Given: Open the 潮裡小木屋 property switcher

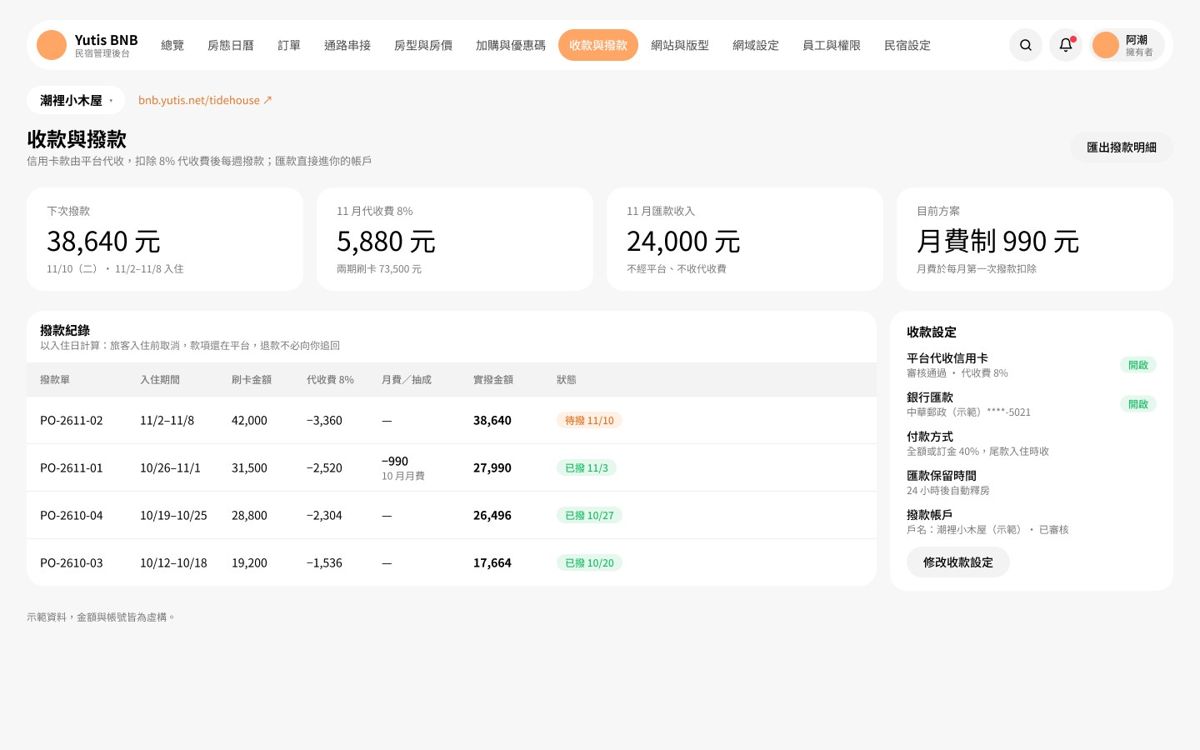Looking at the screenshot, I should click(x=76, y=100).
